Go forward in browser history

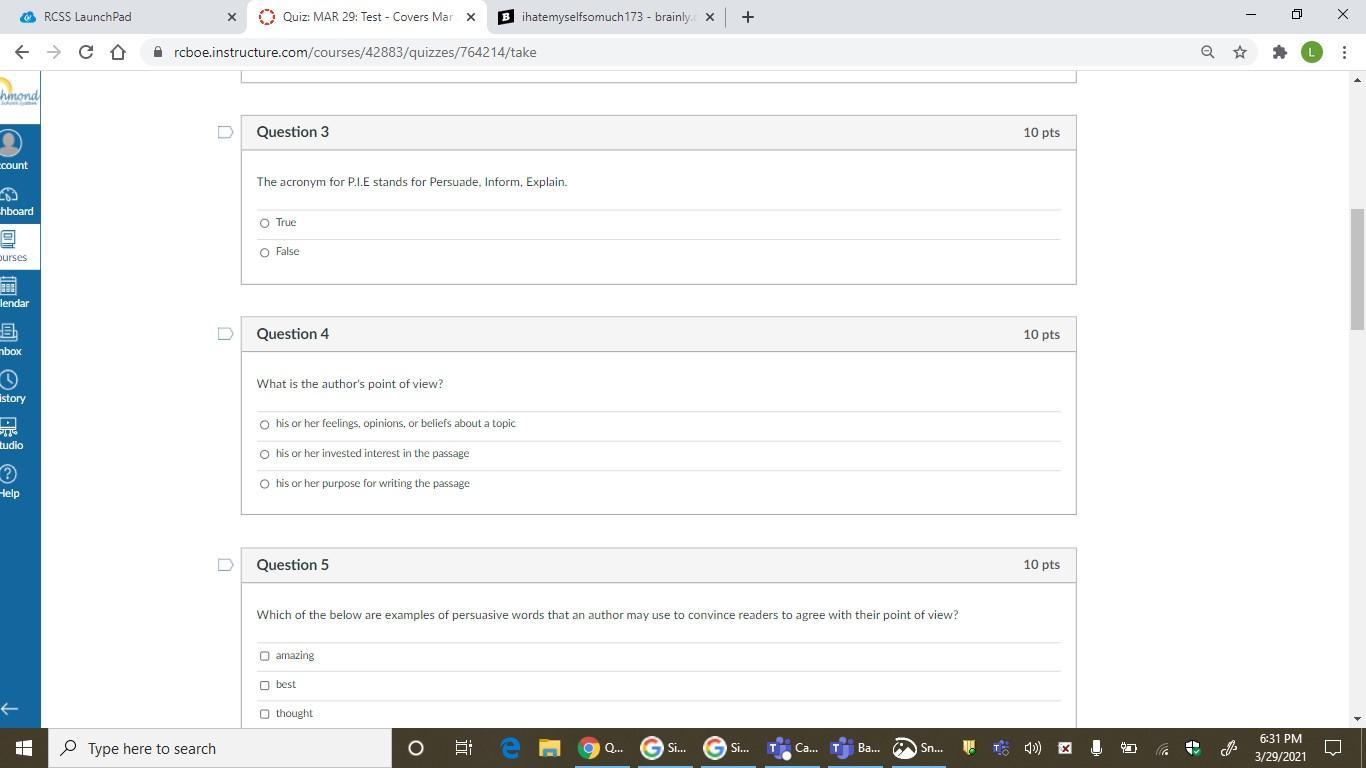pos(54,52)
